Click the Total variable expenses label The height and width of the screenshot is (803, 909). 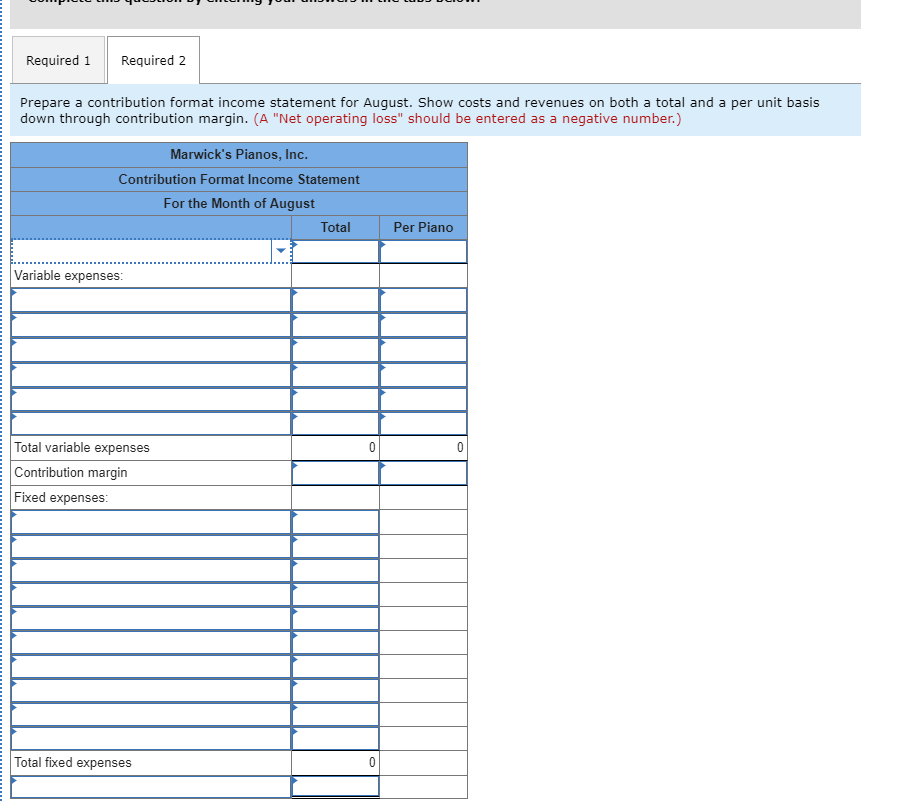[82, 448]
